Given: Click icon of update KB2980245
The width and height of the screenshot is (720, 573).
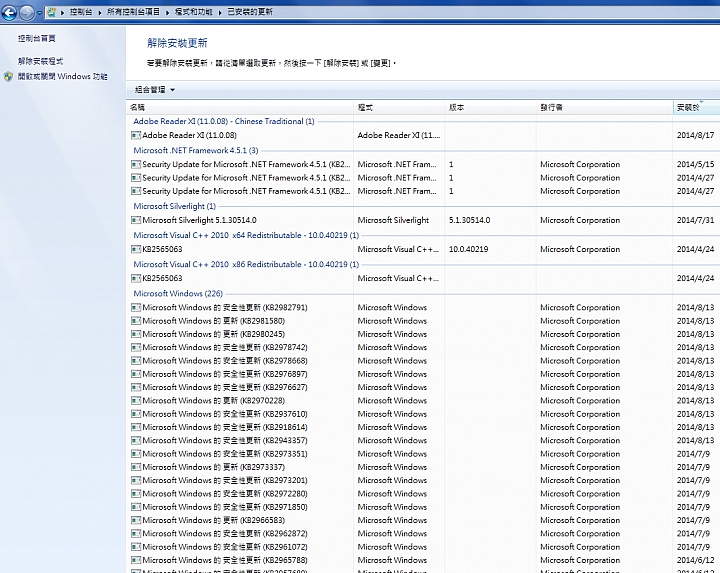Looking at the screenshot, I should click(136, 334).
